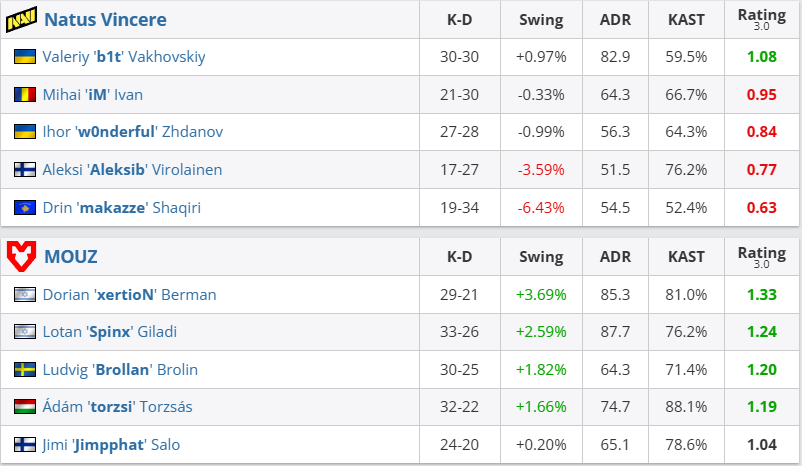Screen dimensions: 802x466
Task: Click the Hungarian flag beside torzsi
Action: [25, 407]
